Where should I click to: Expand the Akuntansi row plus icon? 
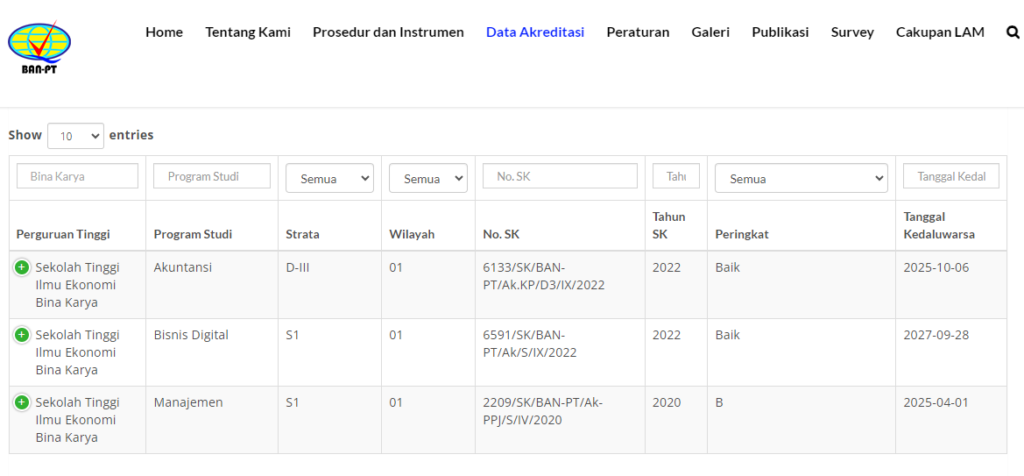22,267
